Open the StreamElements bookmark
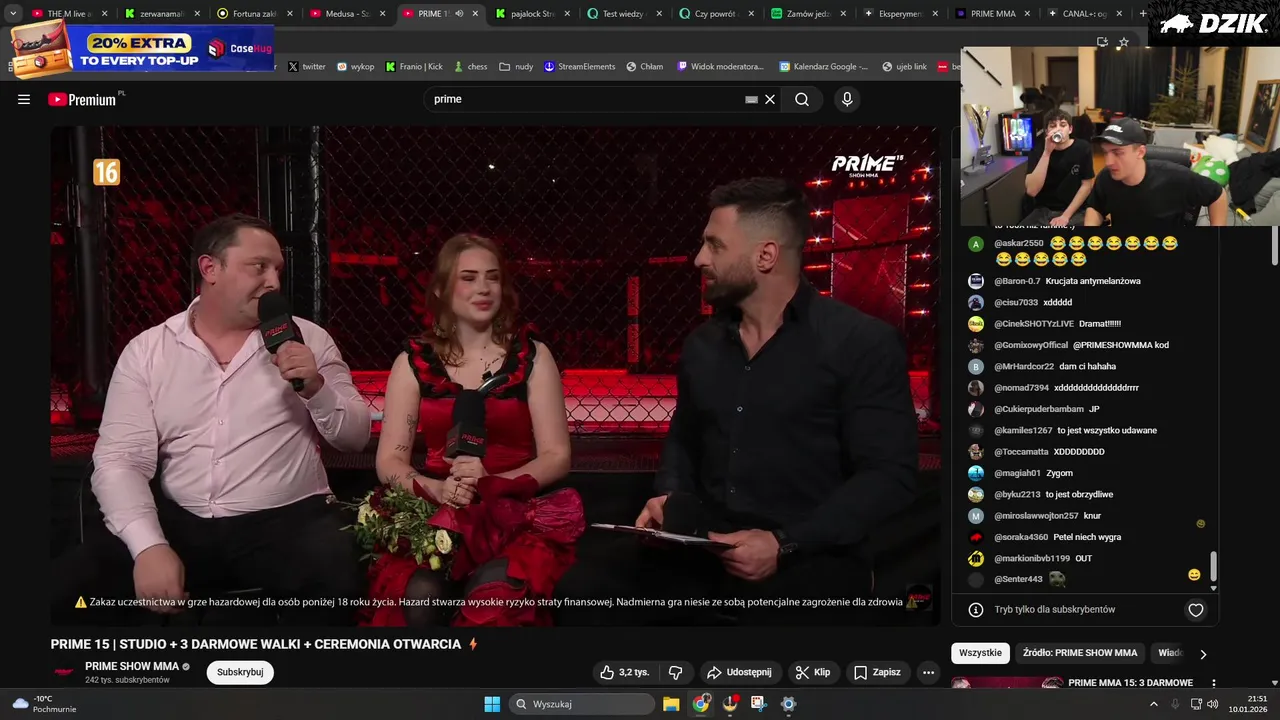Viewport: 1280px width, 720px height. pos(580,66)
